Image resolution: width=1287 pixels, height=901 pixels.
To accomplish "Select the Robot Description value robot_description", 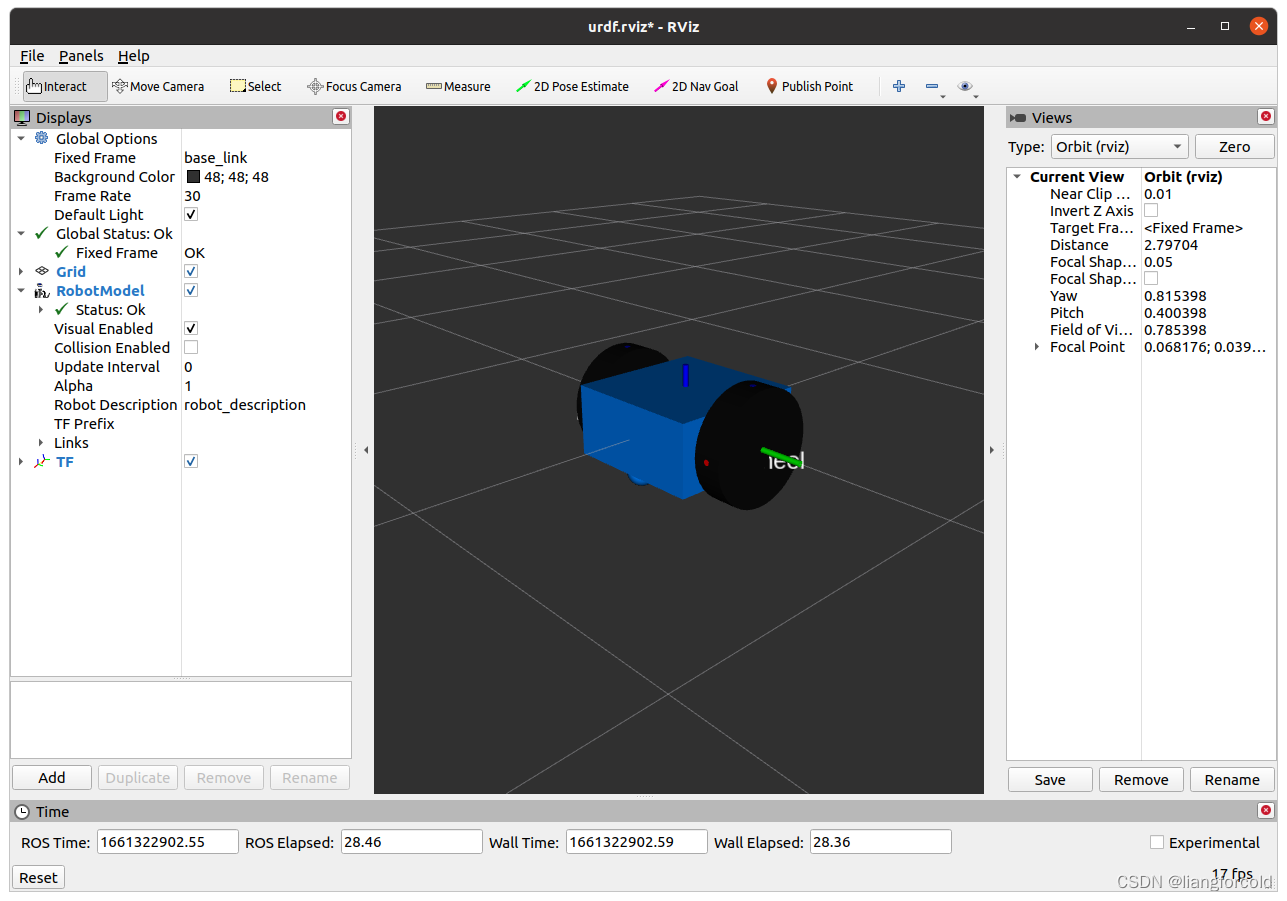I will [x=245, y=404].
